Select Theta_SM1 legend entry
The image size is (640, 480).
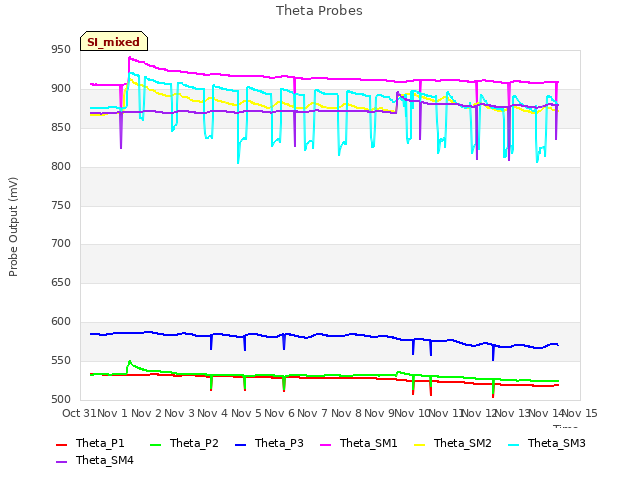coord(359,443)
